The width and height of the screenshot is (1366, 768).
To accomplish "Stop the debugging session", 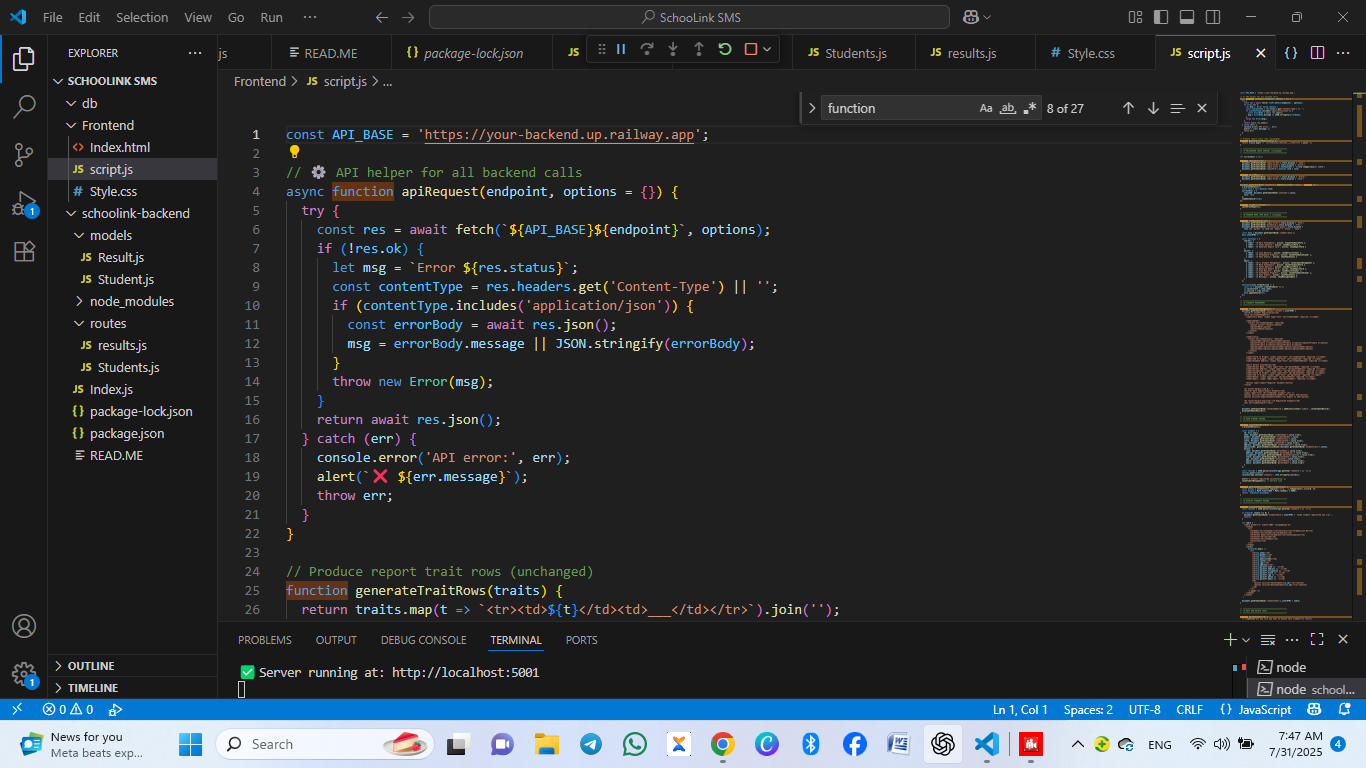I will 751,49.
